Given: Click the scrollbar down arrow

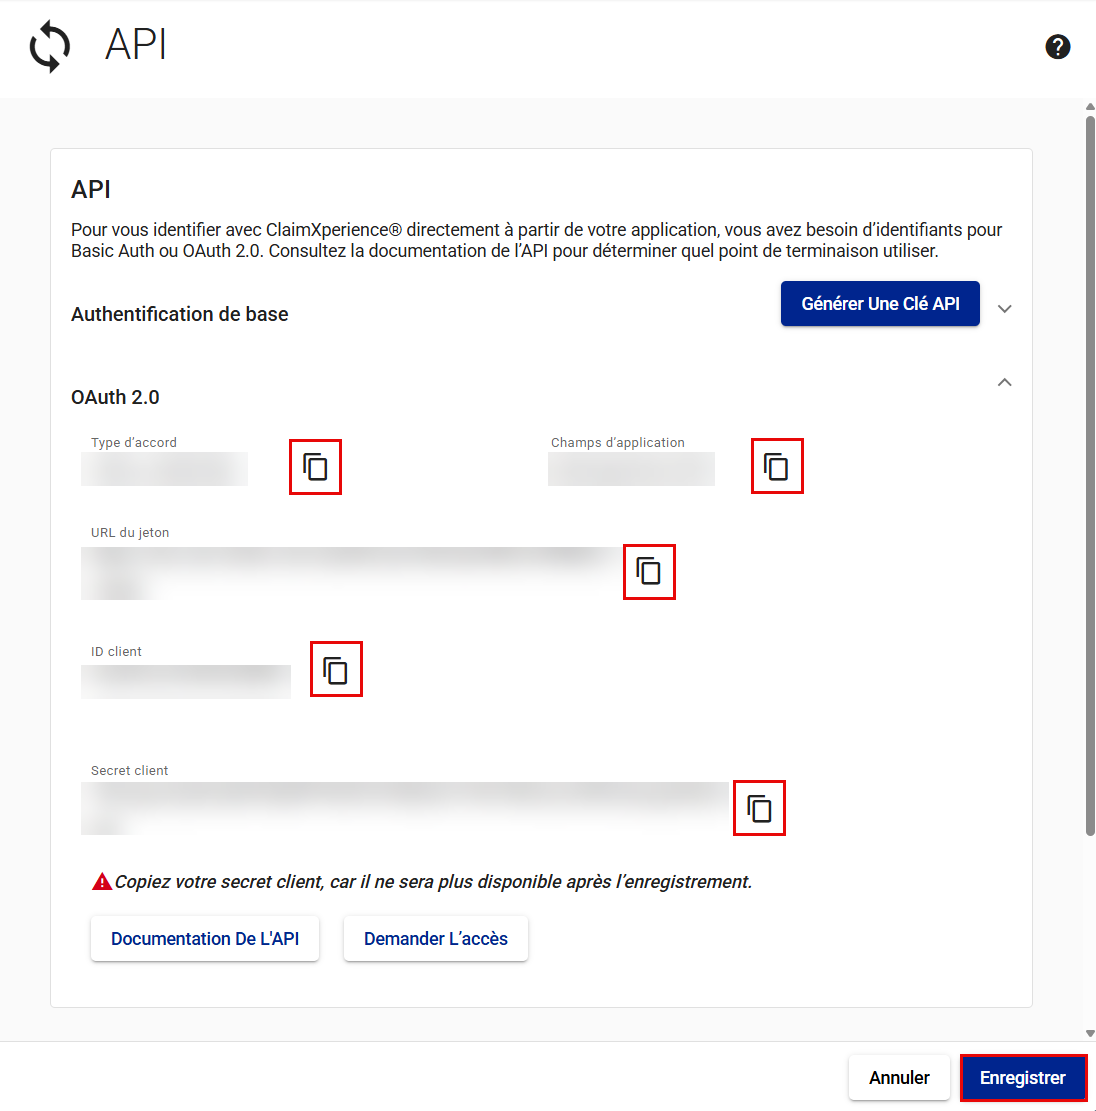Looking at the screenshot, I should pos(1090,1033).
